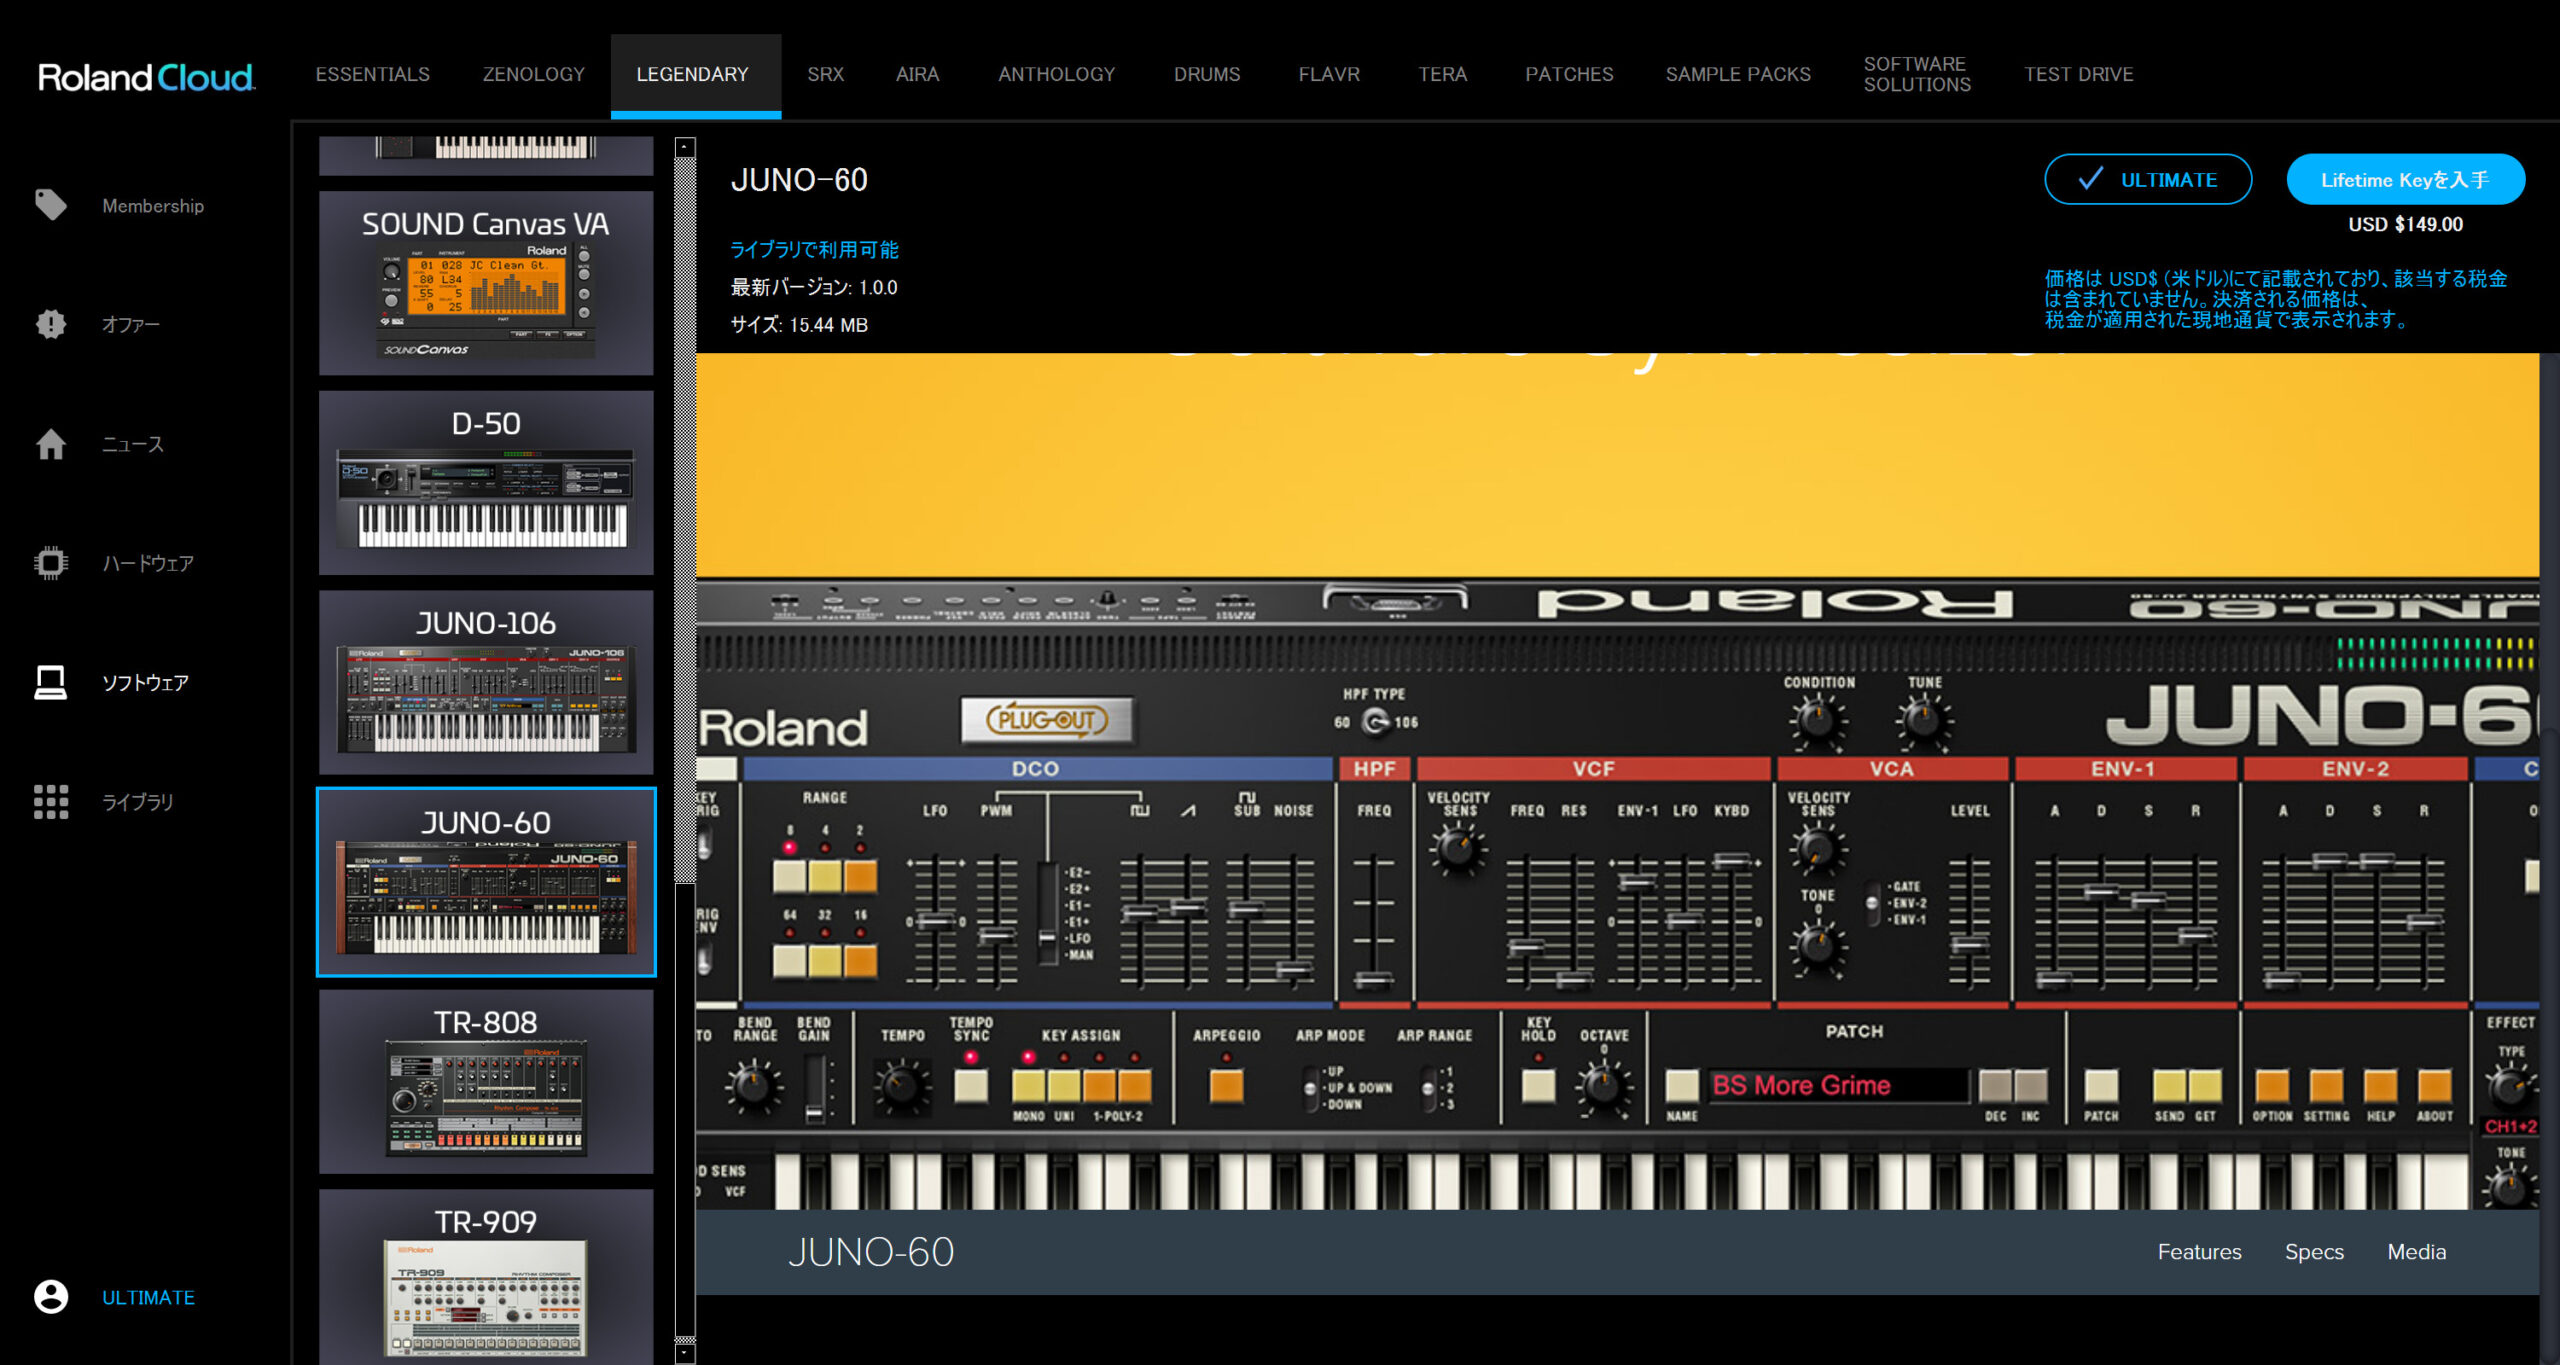2560x1365 pixels.
Task: Click the Membership tag icon
Action: [50, 205]
